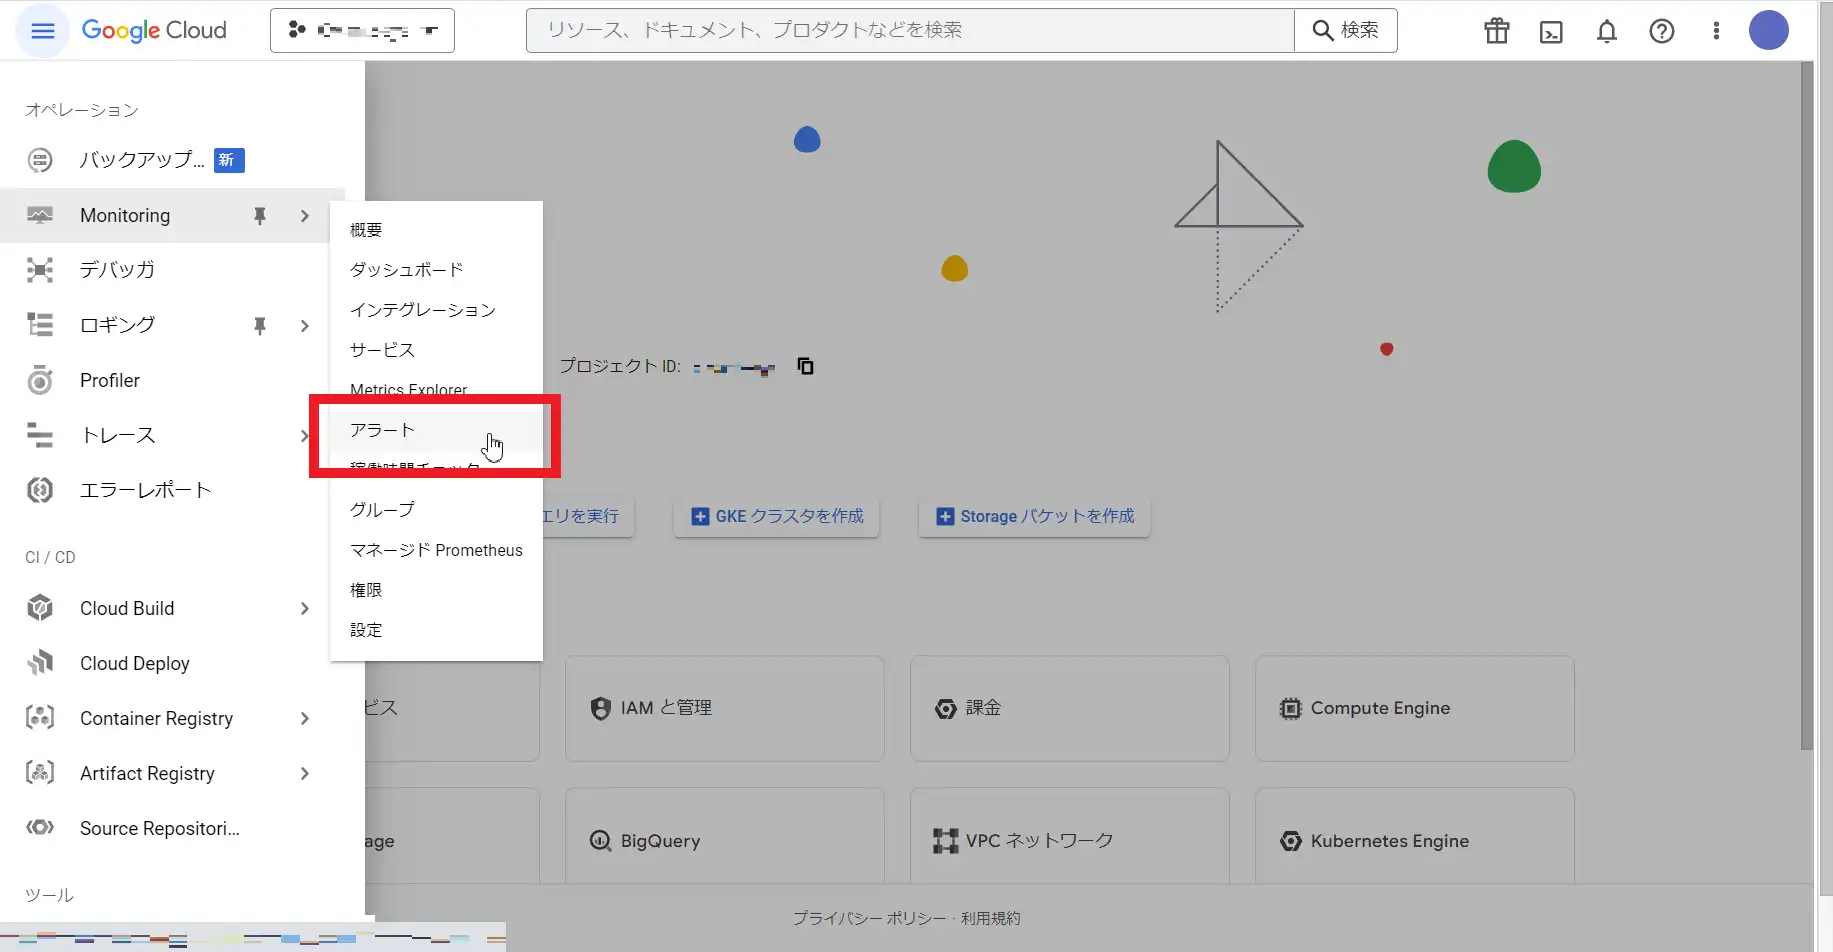Select アラート in the Monitoring submenu
The height and width of the screenshot is (952, 1833).
436,430
